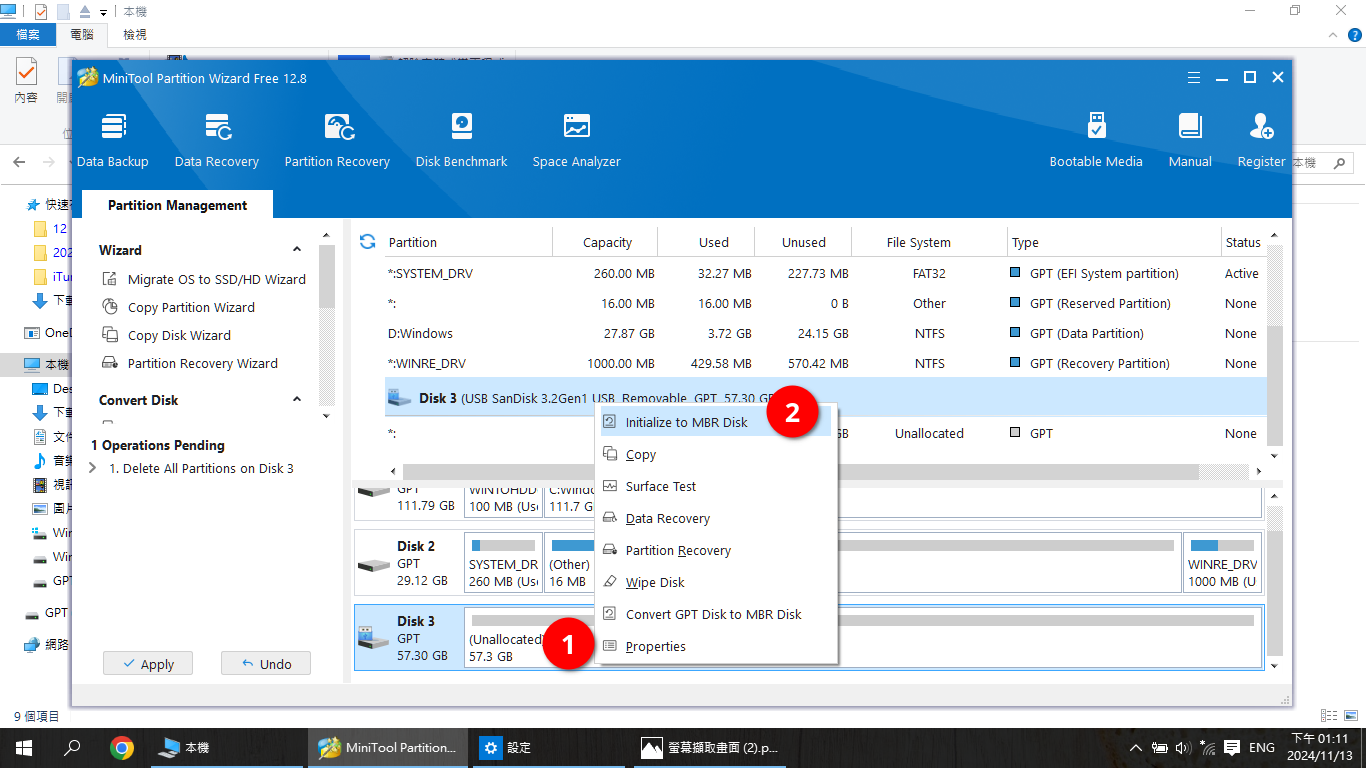Viewport: 1366px width, 768px height.
Task: Switch to the Partition Management tab
Action: [177, 205]
